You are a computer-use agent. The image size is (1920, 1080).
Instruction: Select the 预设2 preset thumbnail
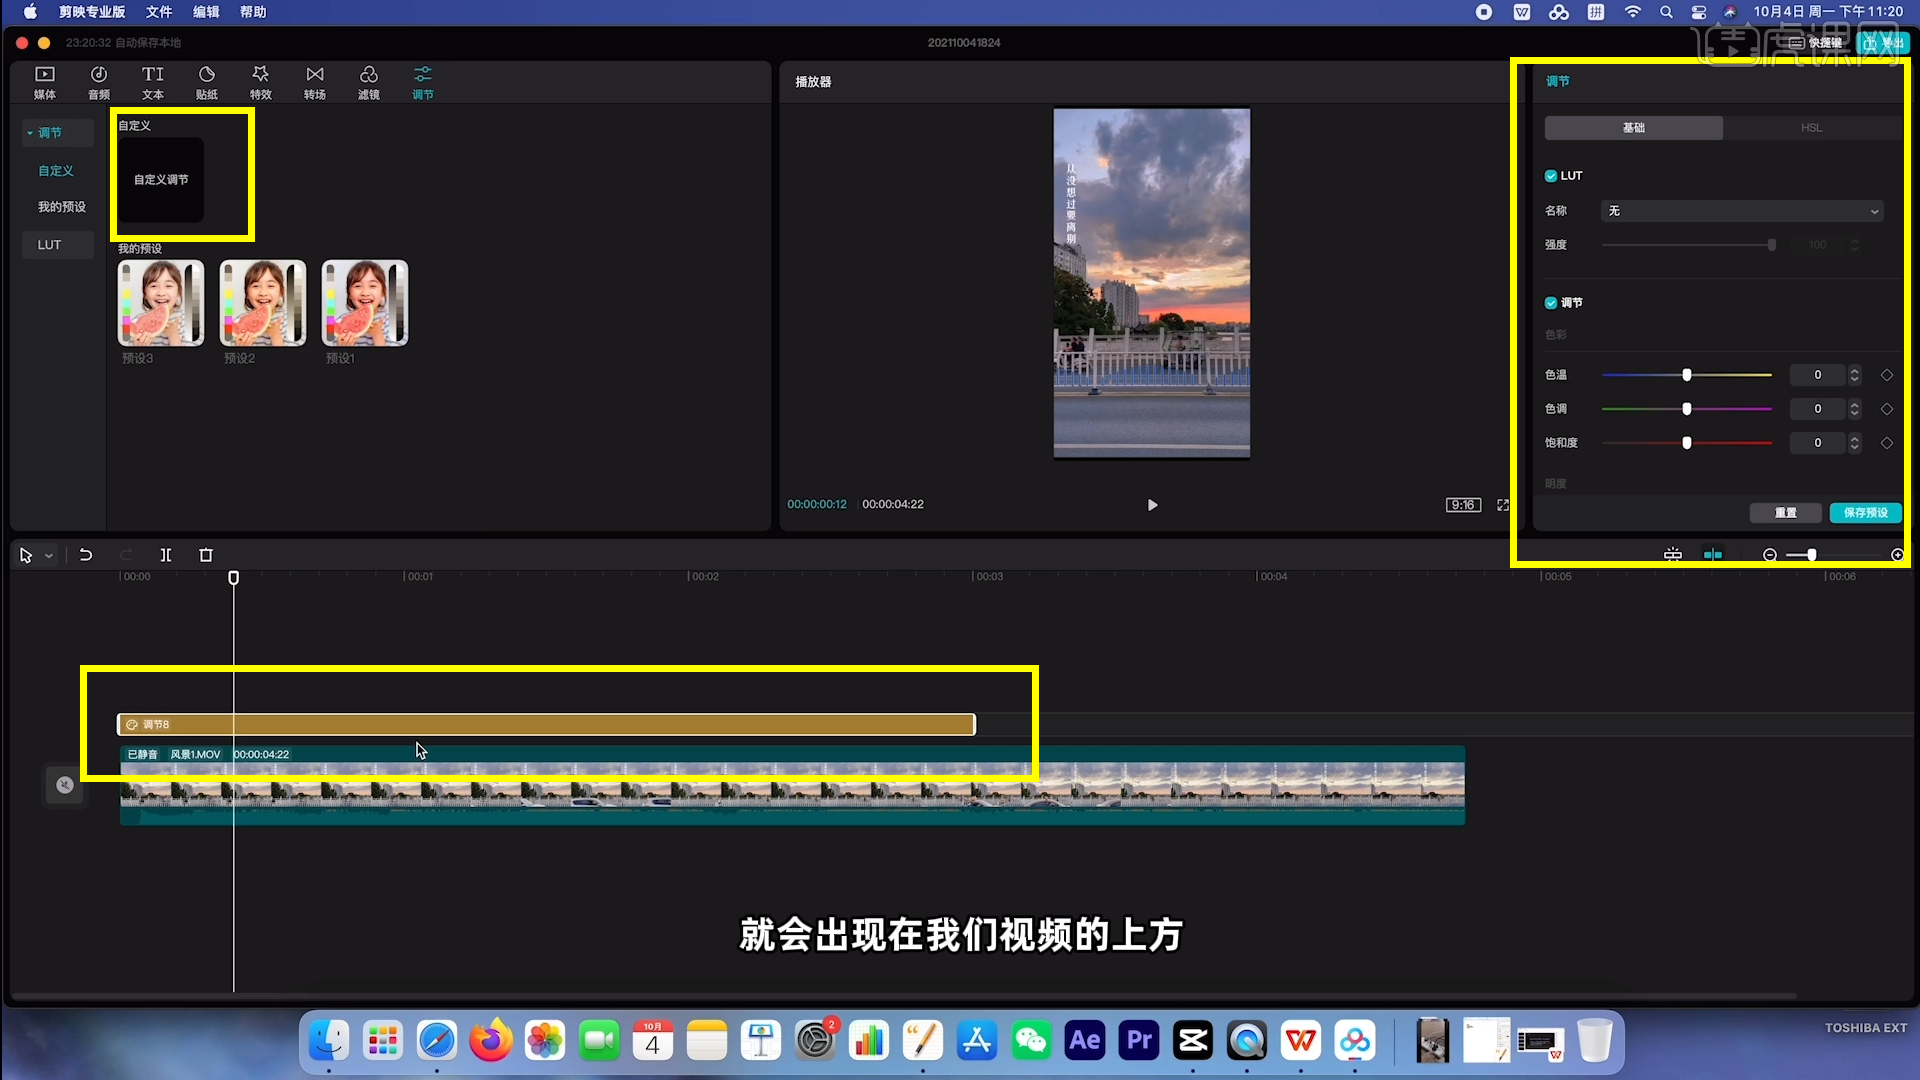pos(263,303)
